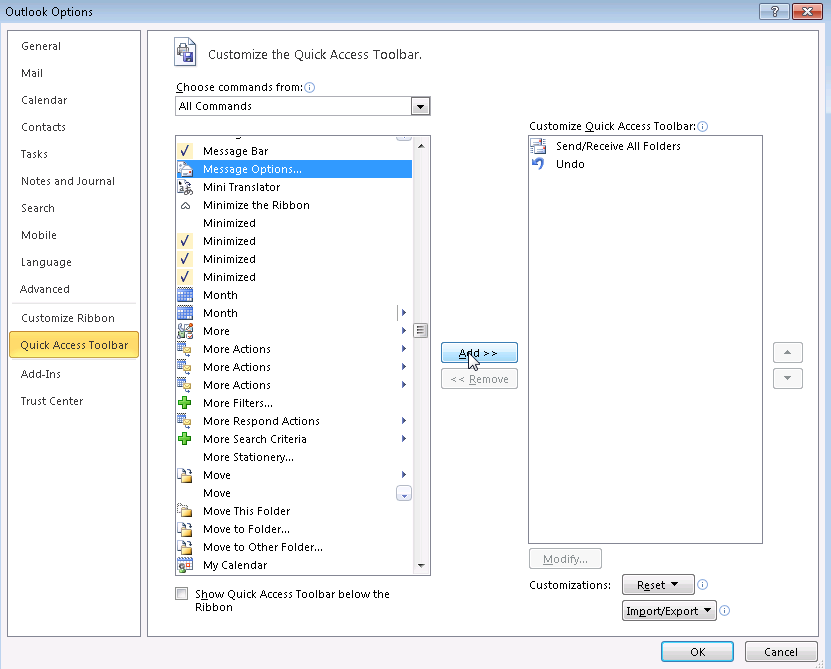This screenshot has height=669, width=831.
Task: Click the command list scrollbar thumb
Action: point(421,331)
